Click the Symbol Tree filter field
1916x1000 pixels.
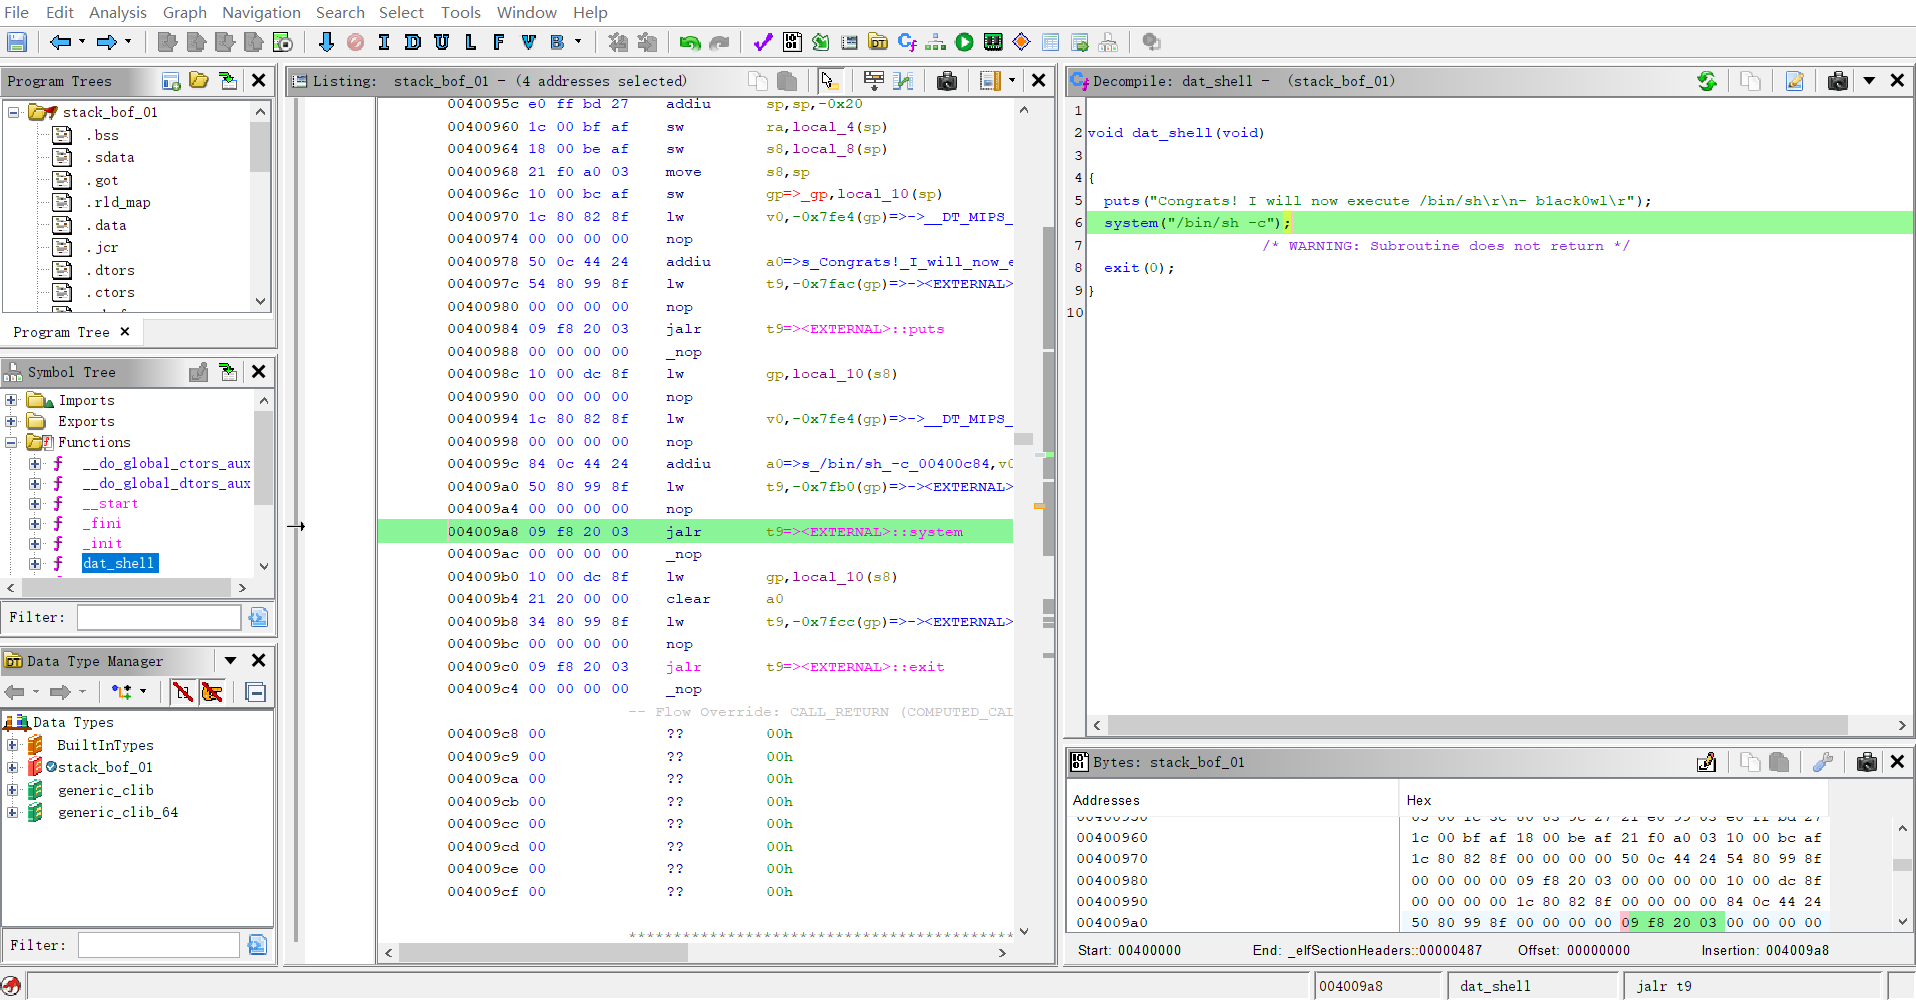point(159,617)
